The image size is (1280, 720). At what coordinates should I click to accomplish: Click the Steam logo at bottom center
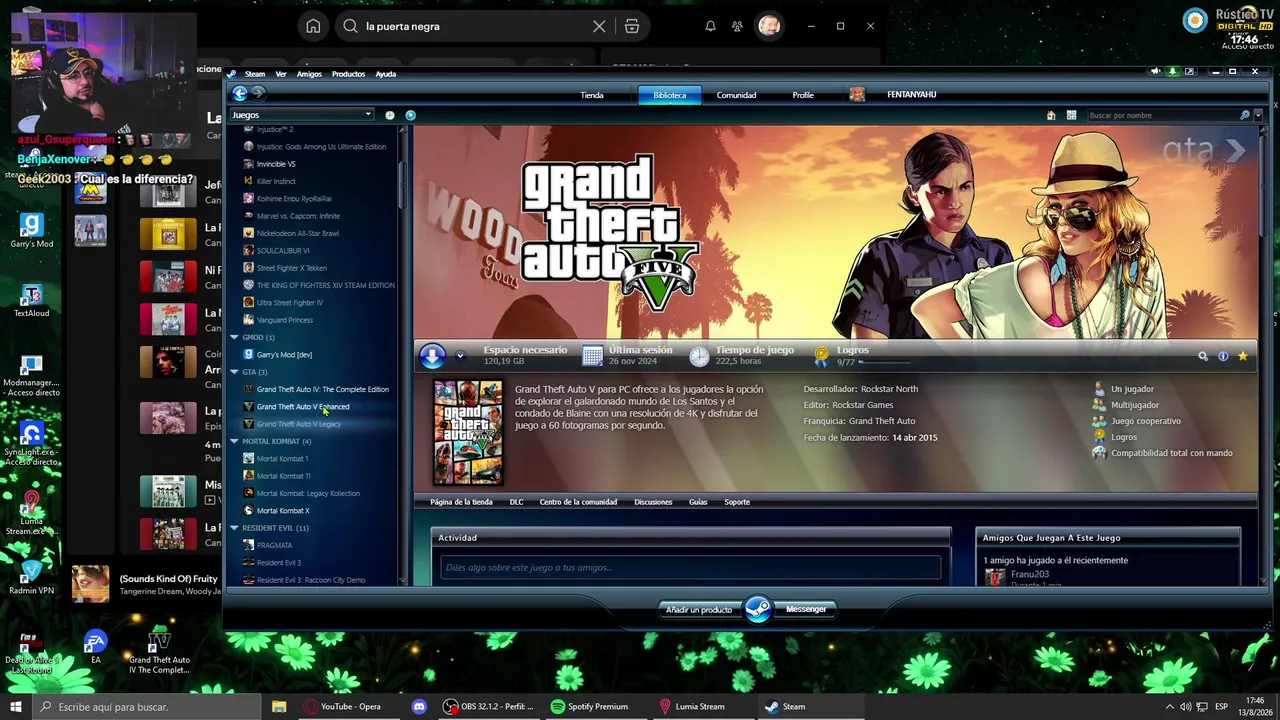tap(758, 609)
